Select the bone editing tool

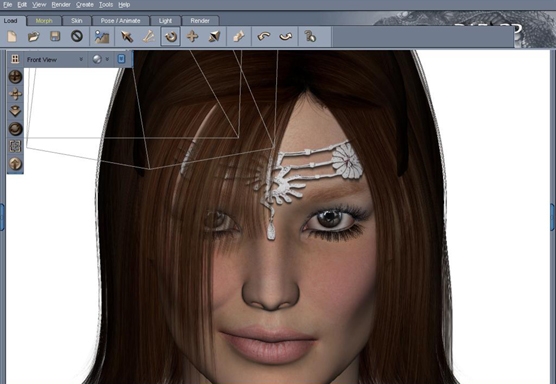pyautogui.click(x=149, y=36)
